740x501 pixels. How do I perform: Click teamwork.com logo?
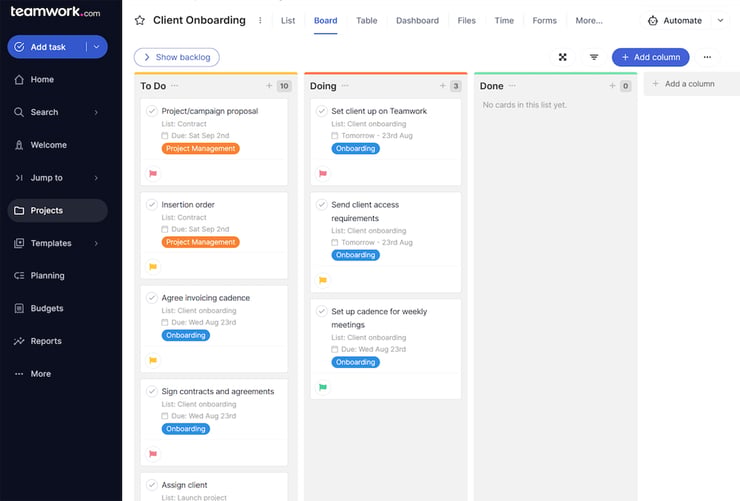coord(55,12)
